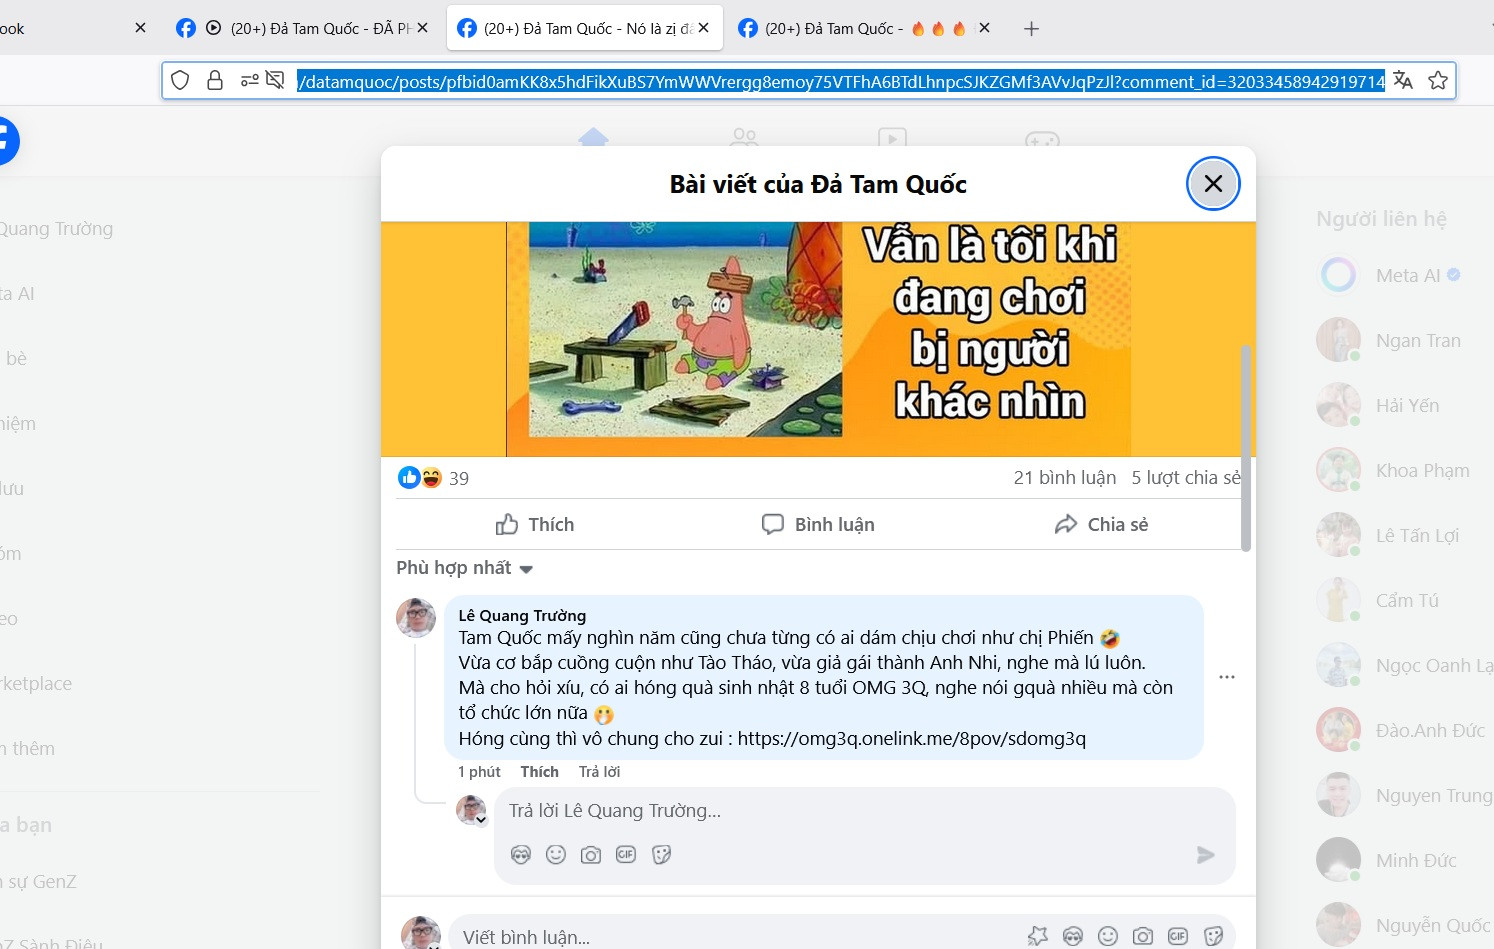Click Thích under Lê Quang Trường's comment
This screenshot has height=949, width=1494.
point(539,772)
